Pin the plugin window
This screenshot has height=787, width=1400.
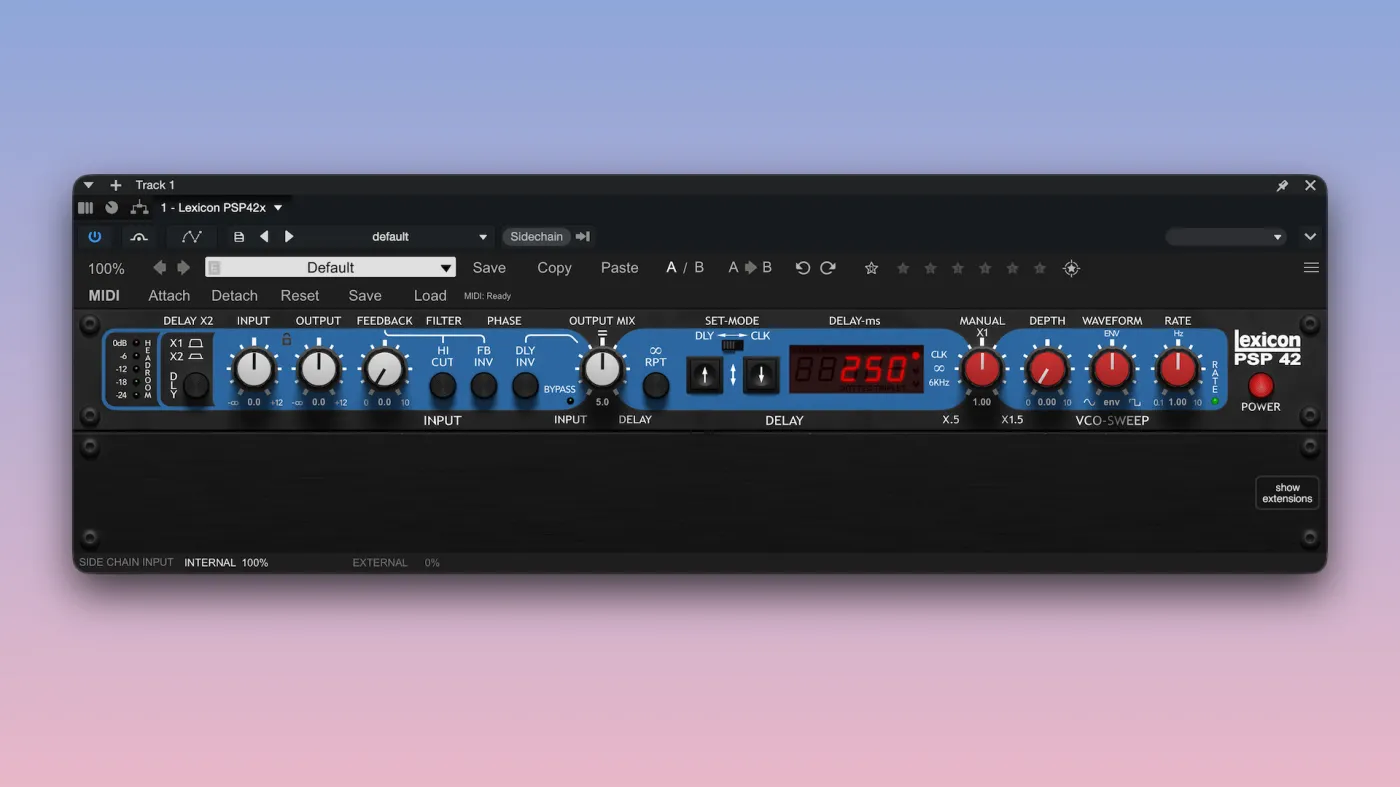(x=1282, y=186)
